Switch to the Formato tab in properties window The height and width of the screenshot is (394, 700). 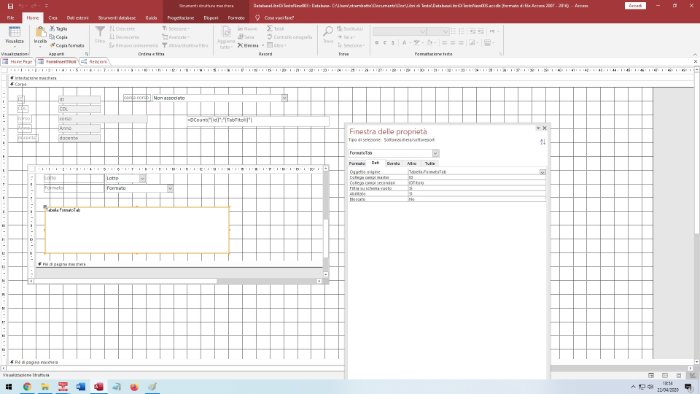pyautogui.click(x=357, y=164)
